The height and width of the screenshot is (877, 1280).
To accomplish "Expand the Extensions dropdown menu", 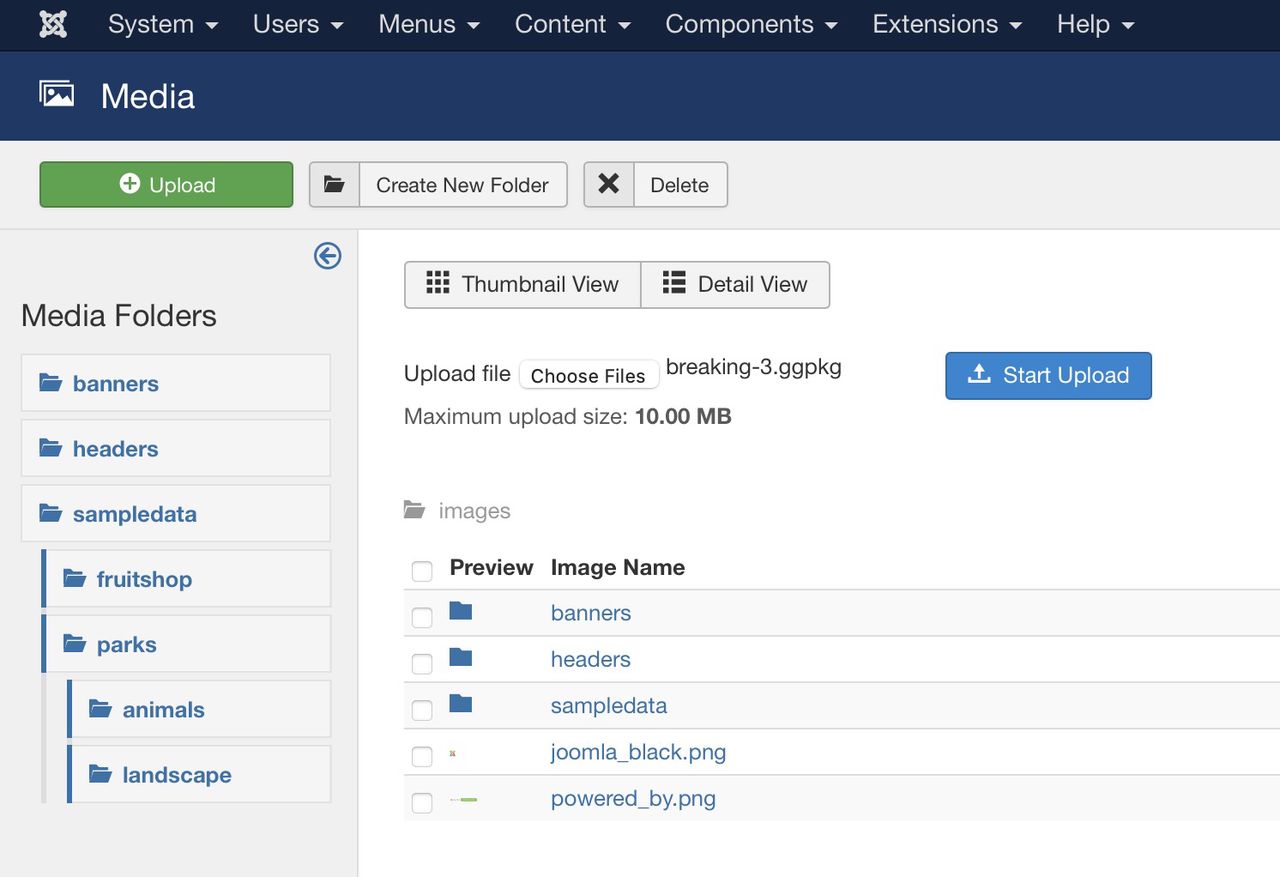I will 946,24.
